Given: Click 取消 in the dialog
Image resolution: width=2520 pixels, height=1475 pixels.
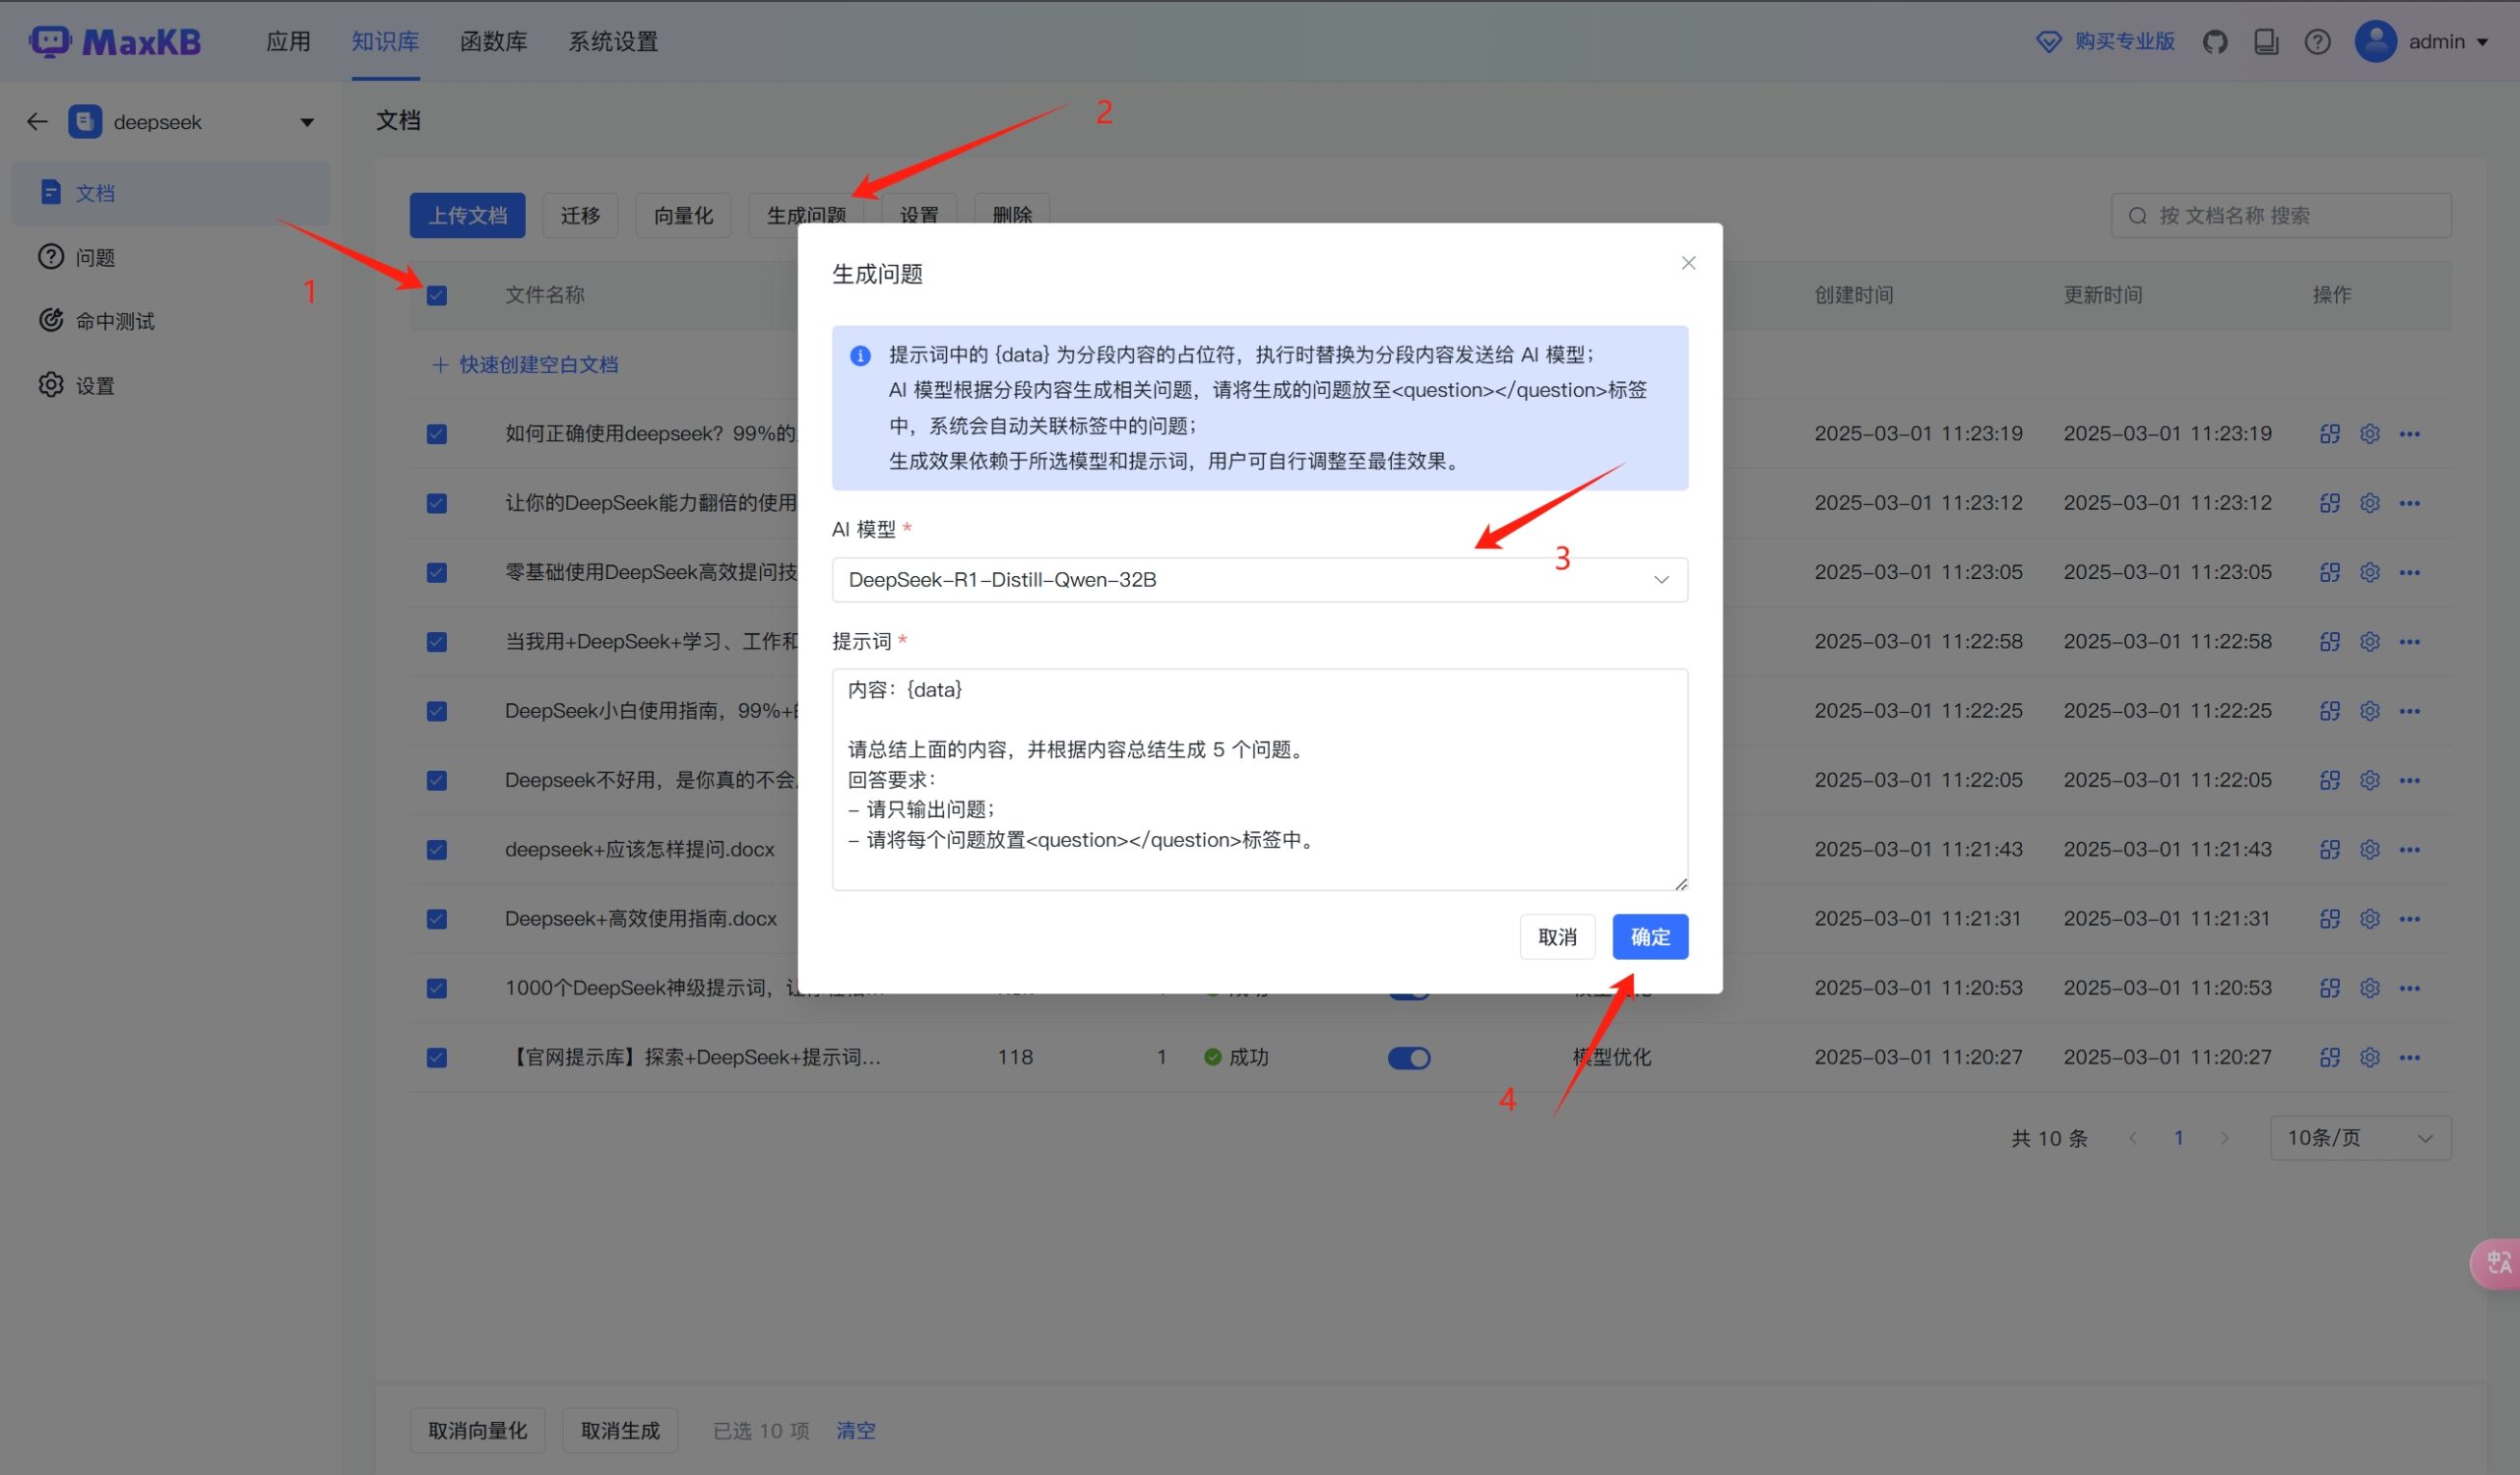Looking at the screenshot, I should pyautogui.click(x=1557, y=937).
